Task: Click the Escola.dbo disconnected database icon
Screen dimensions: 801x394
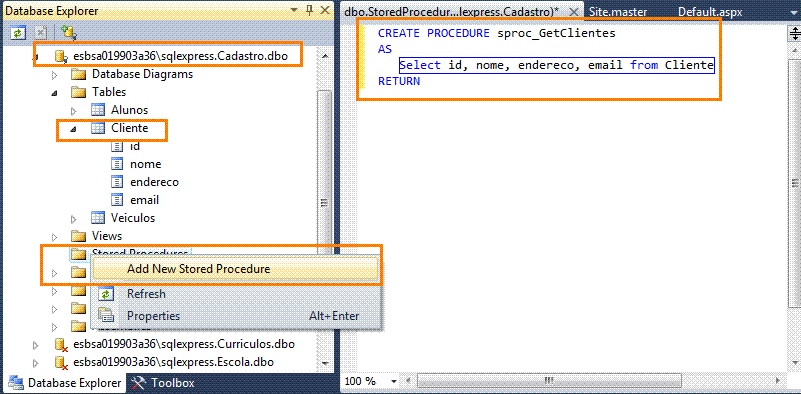Action: pos(62,362)
